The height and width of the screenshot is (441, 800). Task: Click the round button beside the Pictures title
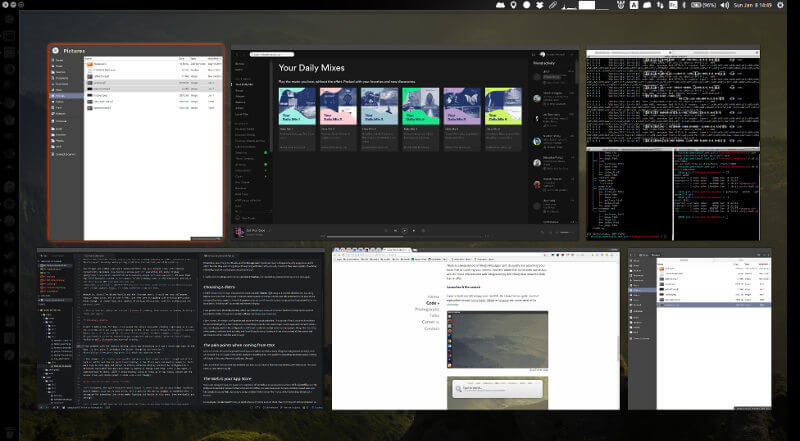[x=56, y=51]
